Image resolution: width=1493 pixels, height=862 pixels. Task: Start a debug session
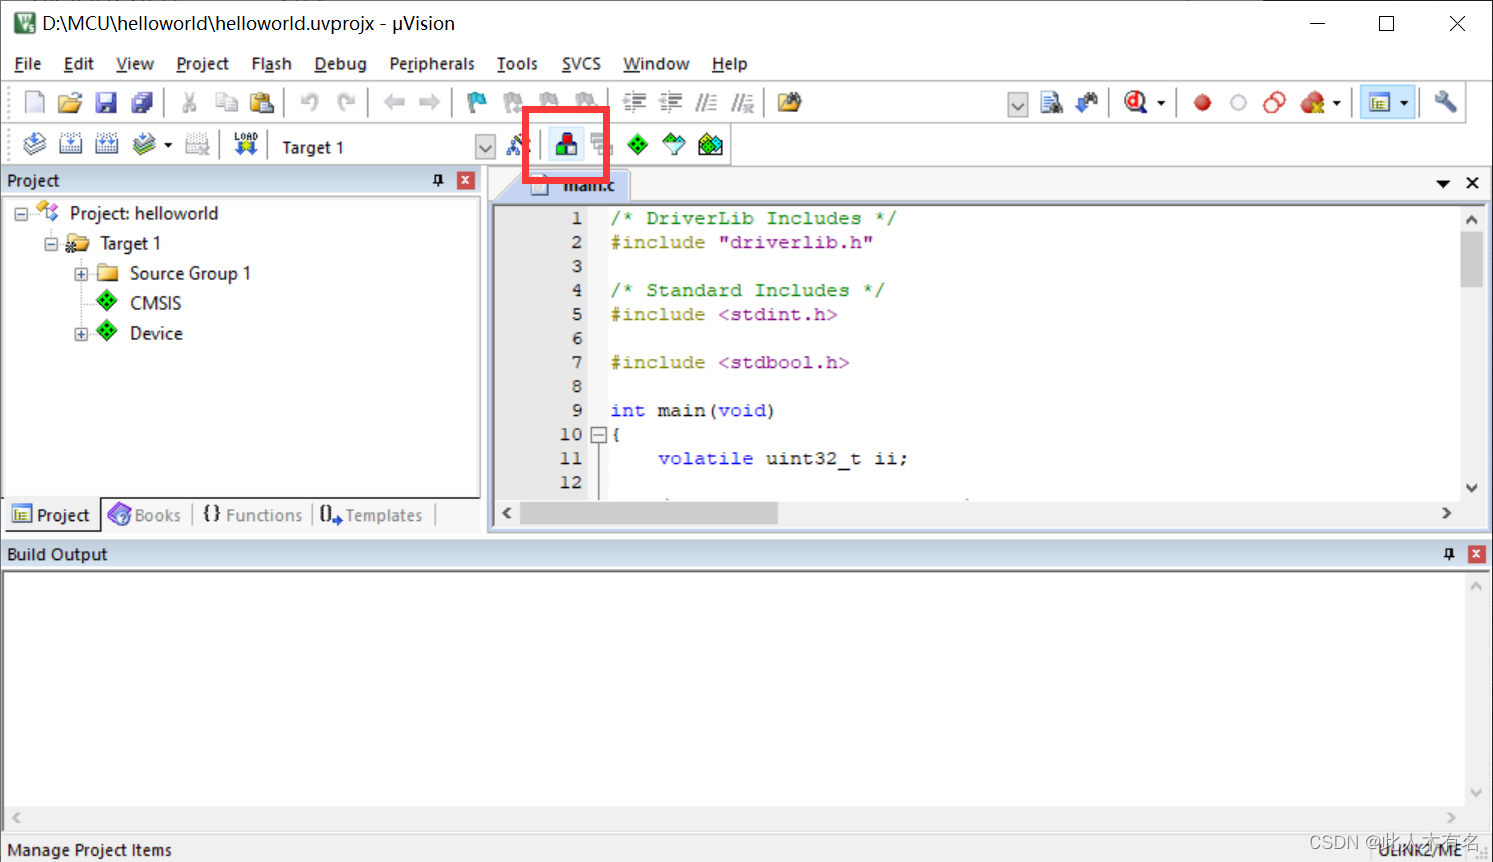pos(1135,102)
